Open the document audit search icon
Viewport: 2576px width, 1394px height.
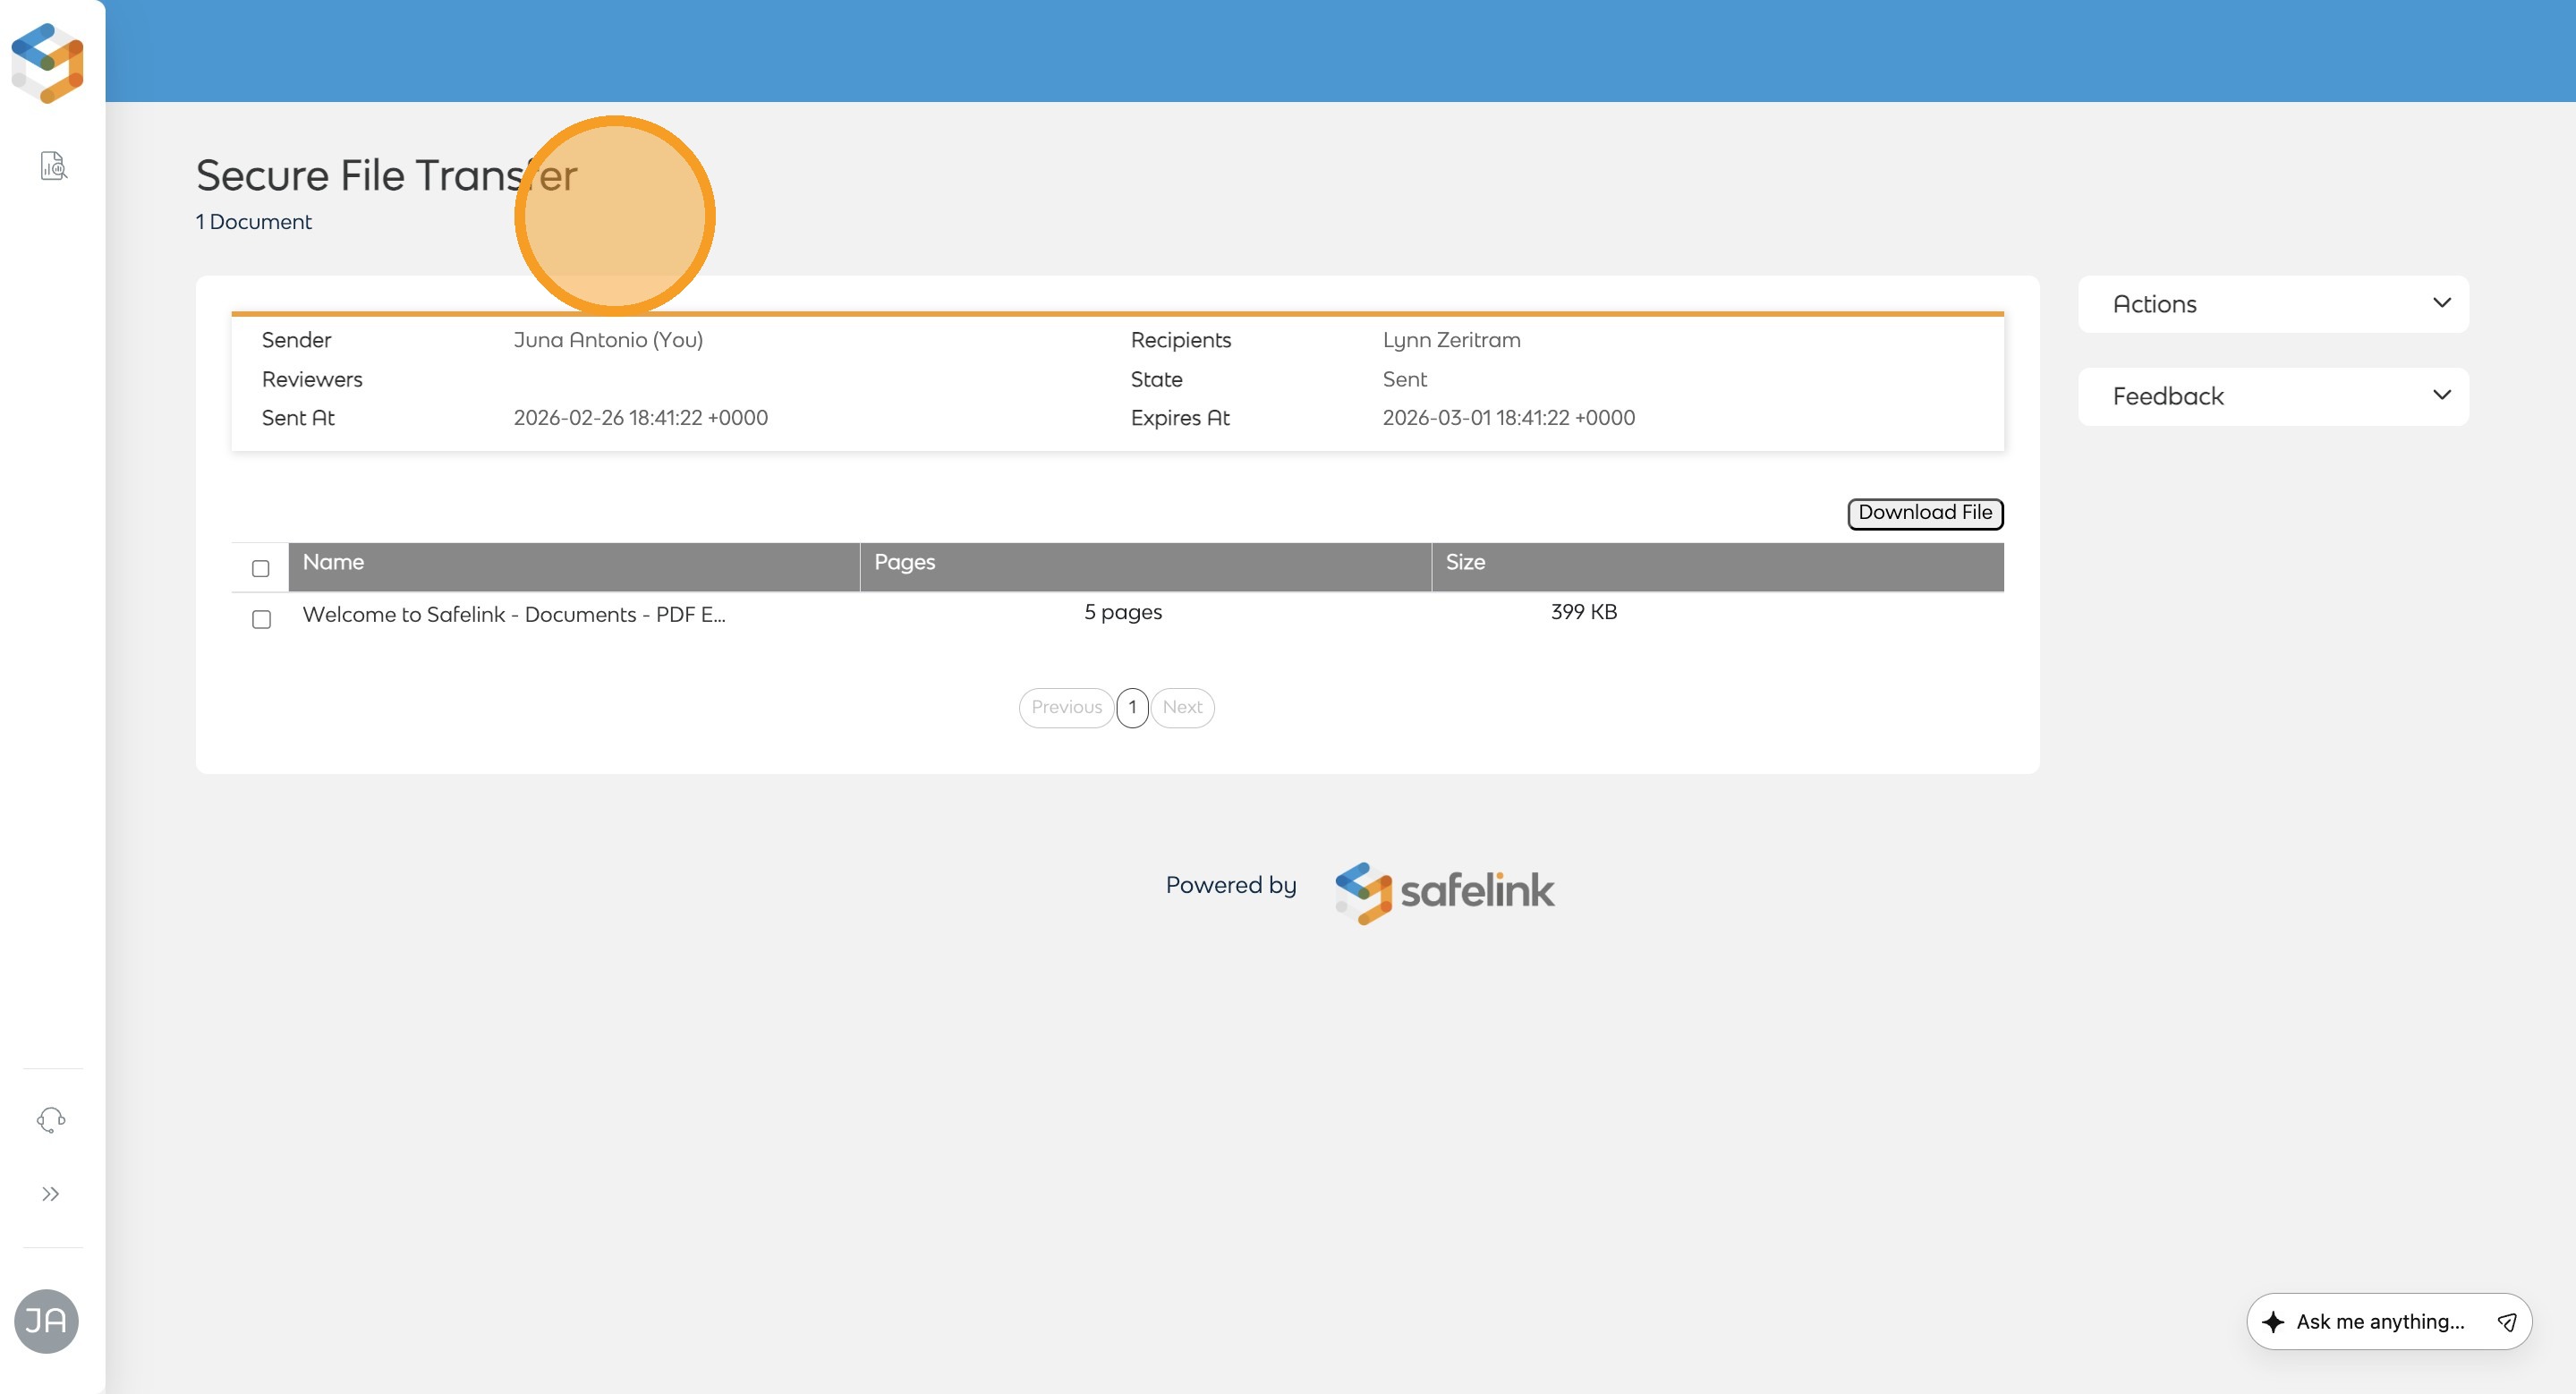pos(53,166)
